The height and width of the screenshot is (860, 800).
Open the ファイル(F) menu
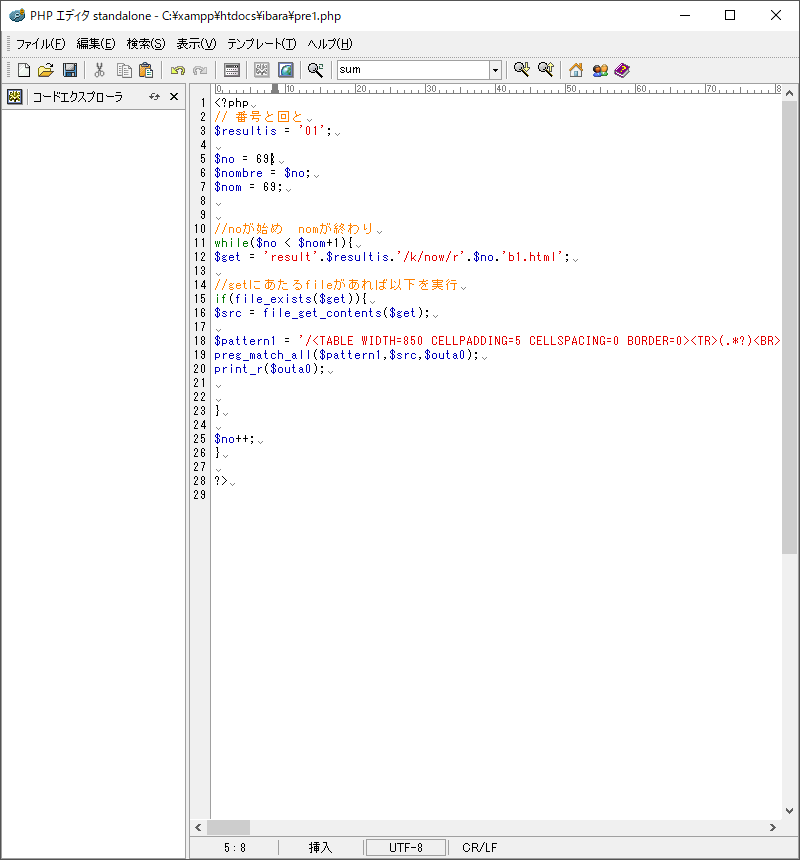tap(40, 44)
